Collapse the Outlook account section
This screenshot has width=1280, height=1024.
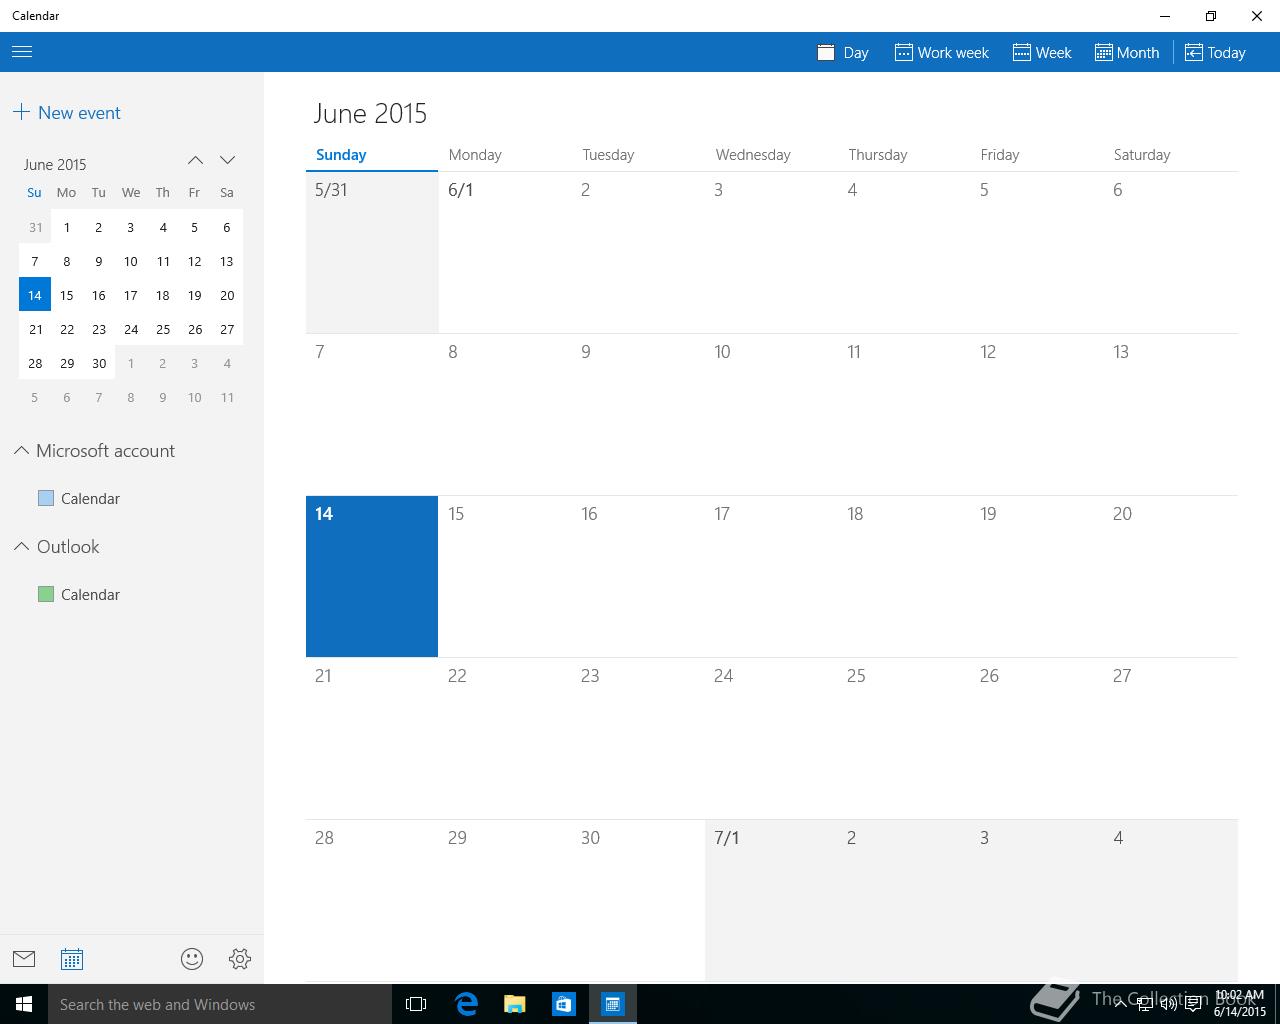coord(21,547)
